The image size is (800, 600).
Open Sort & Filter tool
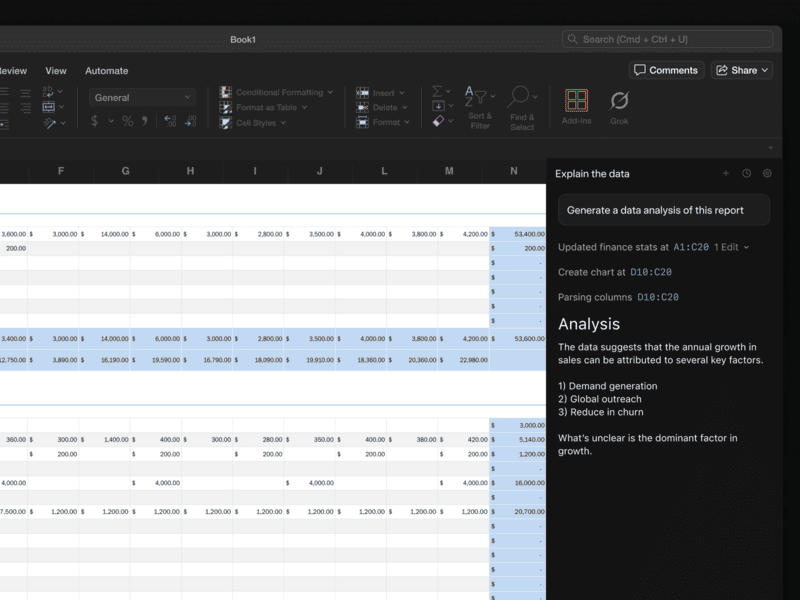pos(480,108)
